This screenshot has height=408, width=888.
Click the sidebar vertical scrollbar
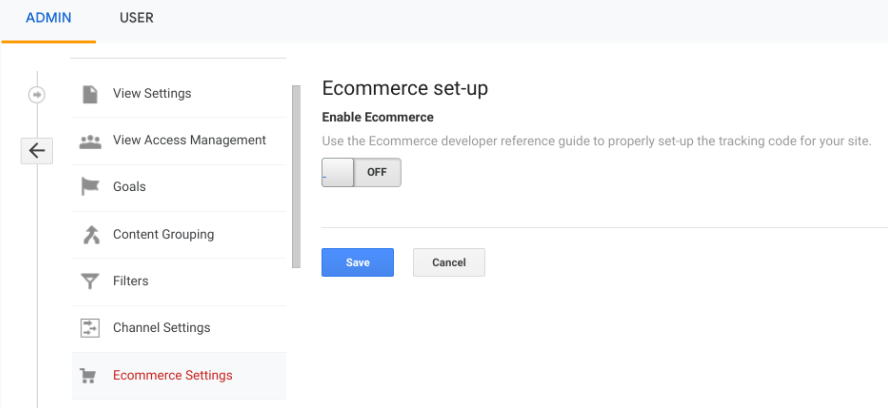[296, 176]
